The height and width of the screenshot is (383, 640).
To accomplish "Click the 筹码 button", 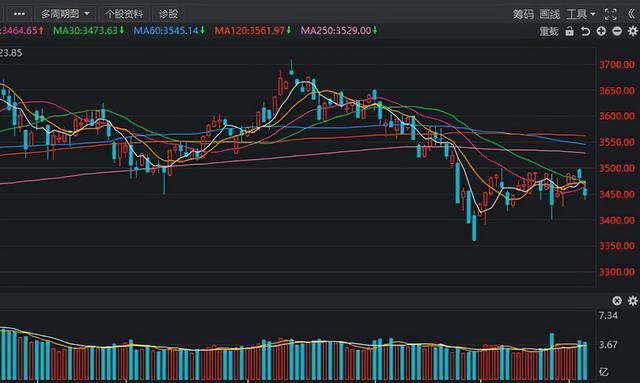I will click(523, 14).
